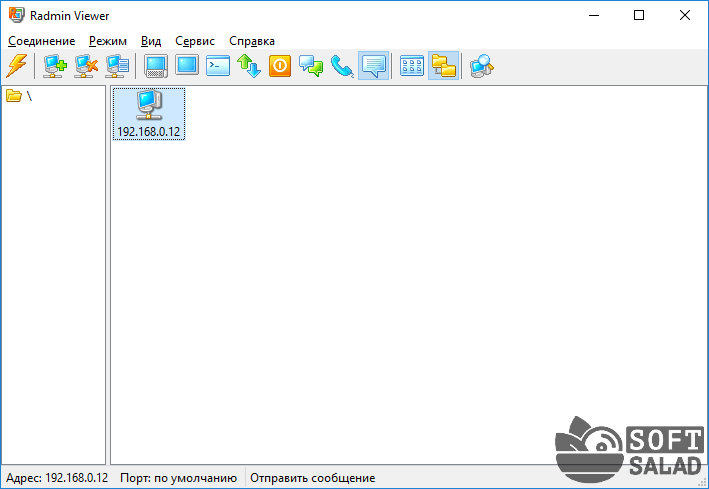
Task: Close the Radmin Viewer window
Action: [685, 15]
